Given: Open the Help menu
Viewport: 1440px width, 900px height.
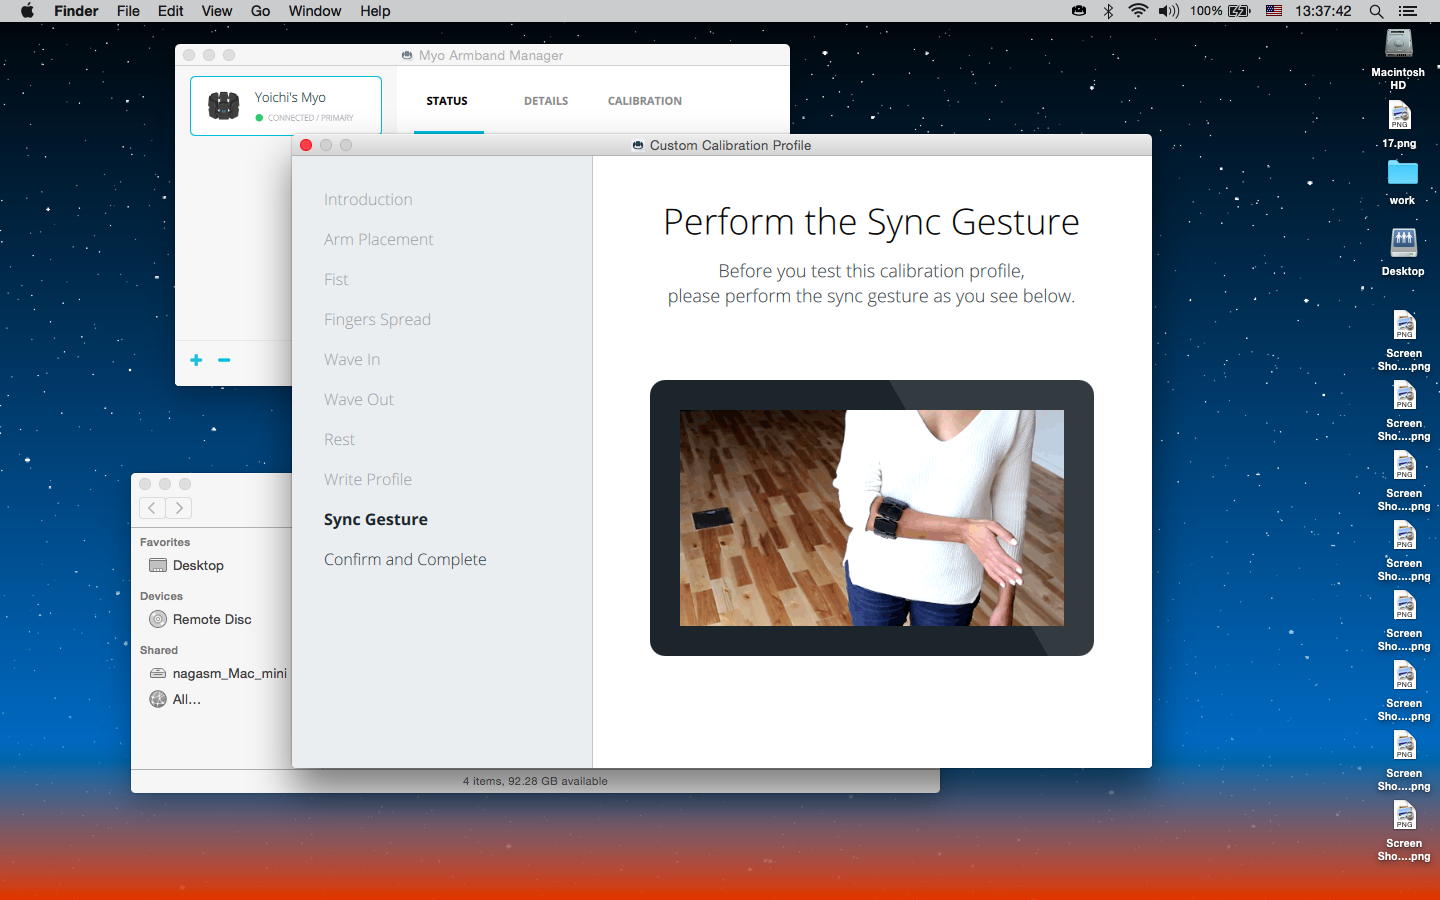Looking at the screenshot, I should [375, 11].
